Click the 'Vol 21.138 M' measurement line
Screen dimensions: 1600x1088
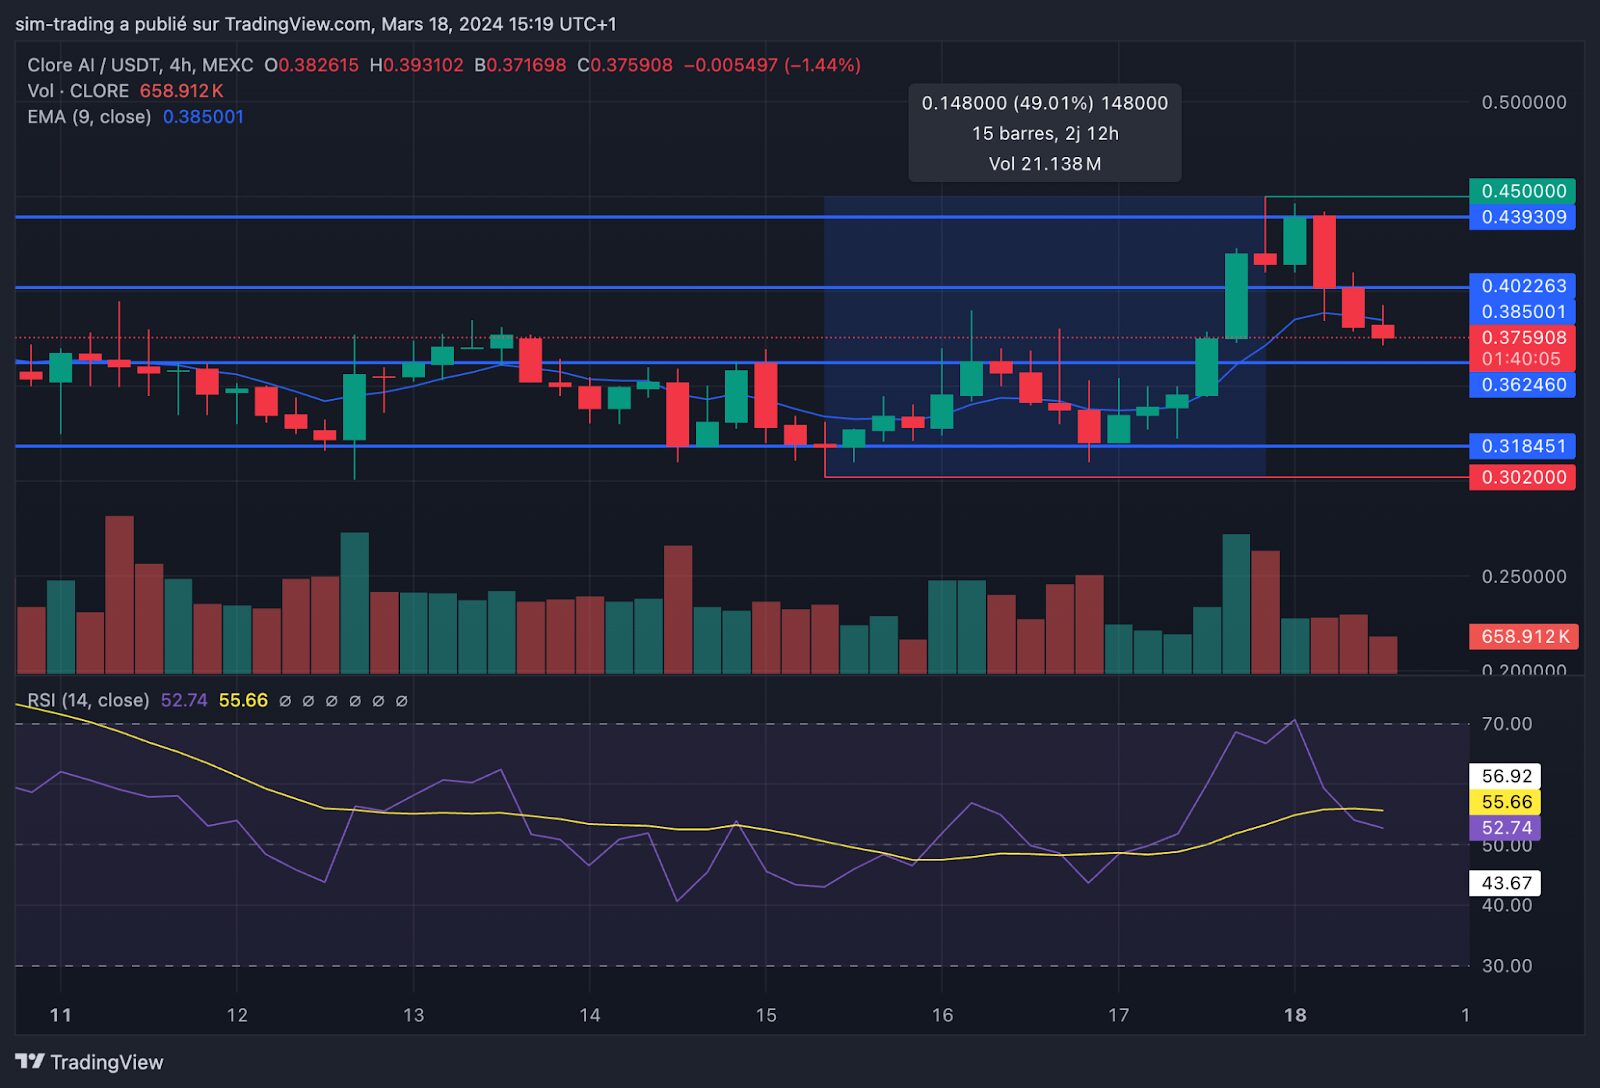coord(1045,164)
